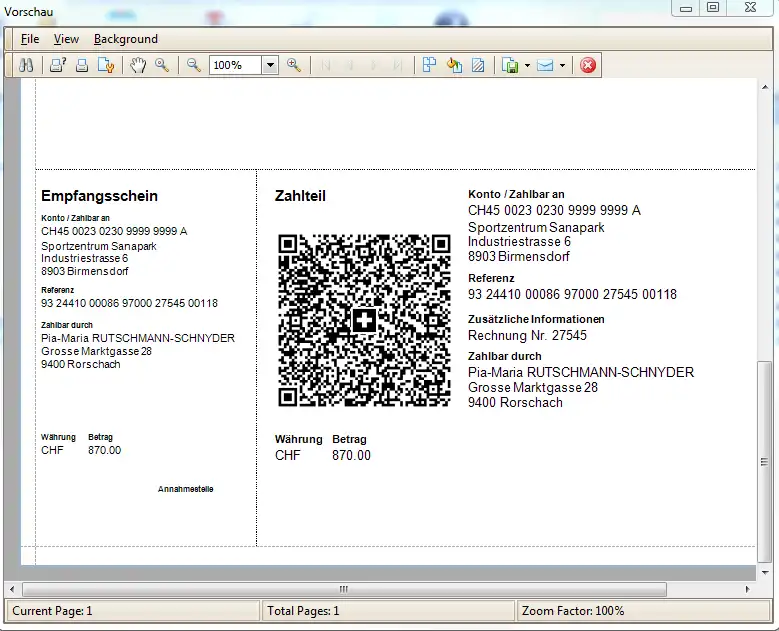Click the horizontal scrollbar right arrow
Screen dimensions: 779x631
[747, 589]
